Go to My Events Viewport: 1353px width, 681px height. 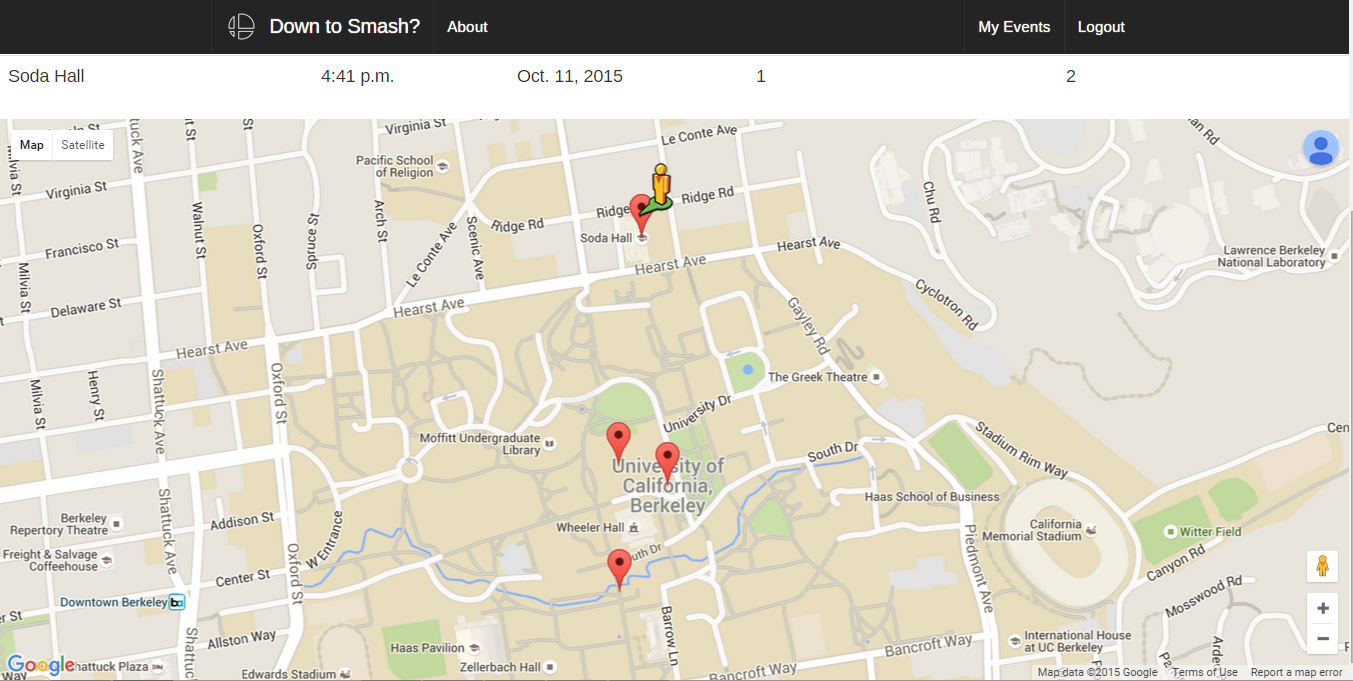click(x=1014, y=27)
